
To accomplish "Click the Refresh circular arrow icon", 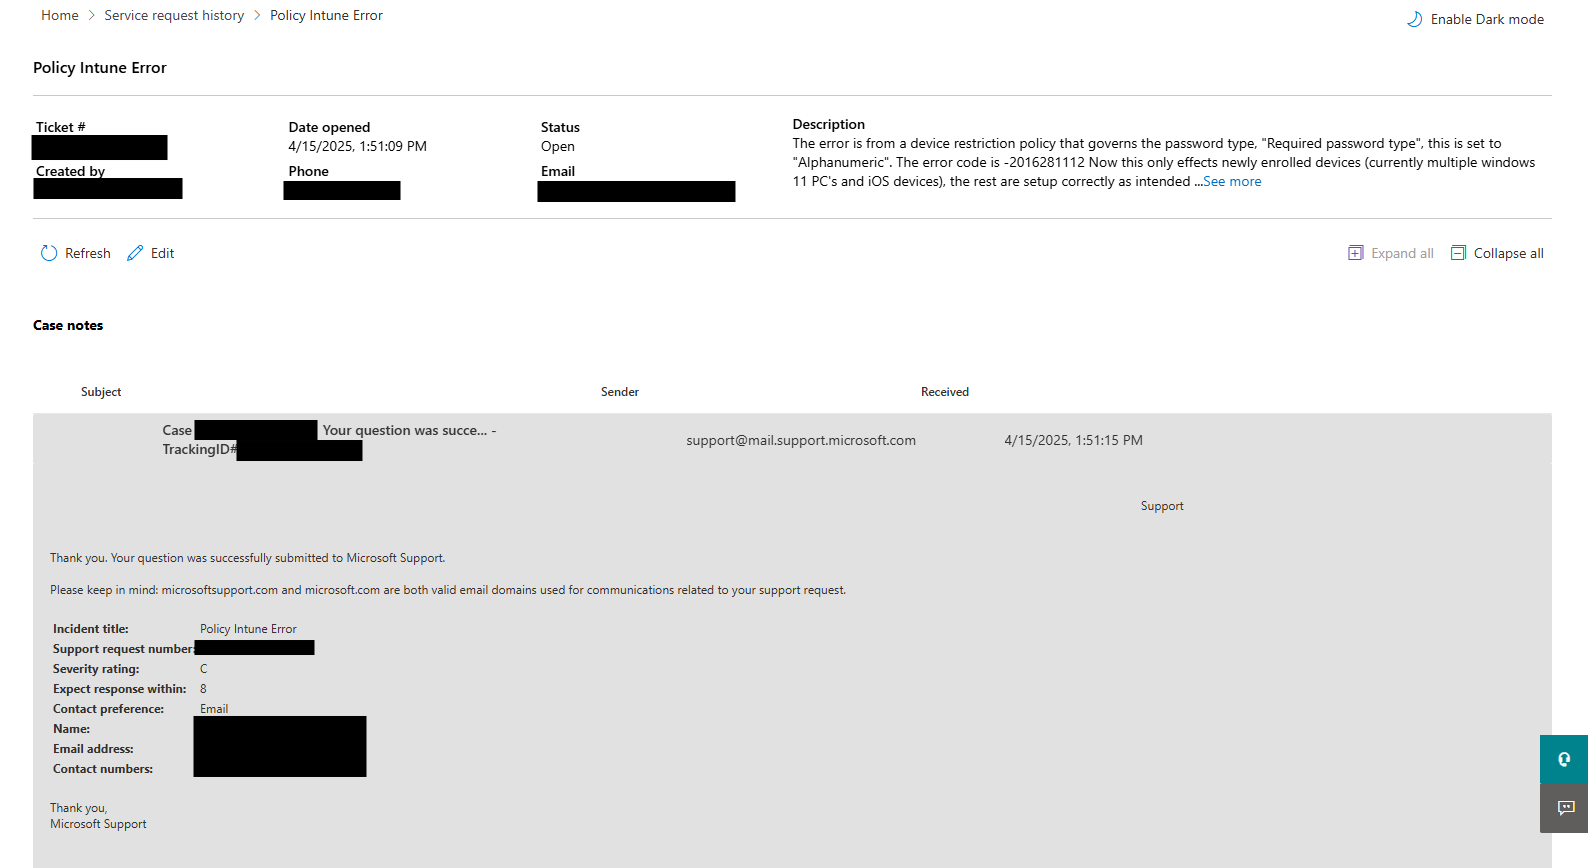I will pos(49,253).
